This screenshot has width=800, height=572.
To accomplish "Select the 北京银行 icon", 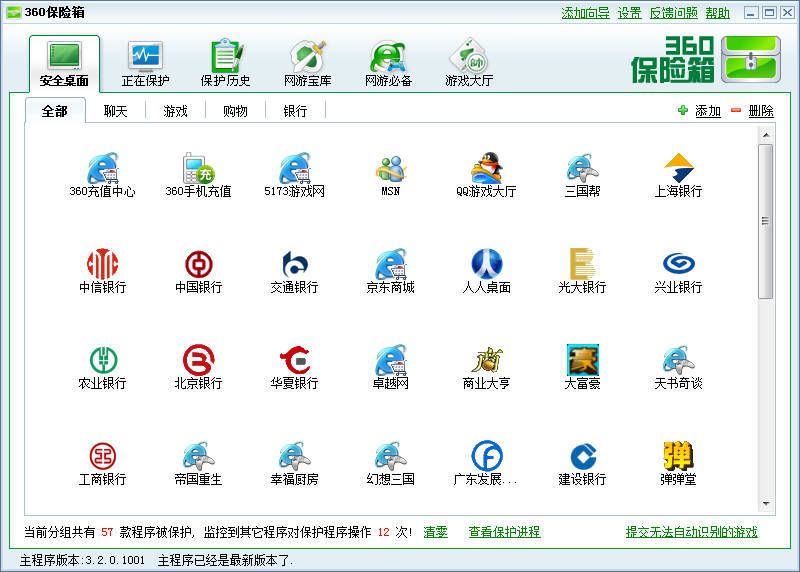I will pyautogui.click(x=198, y=367).
